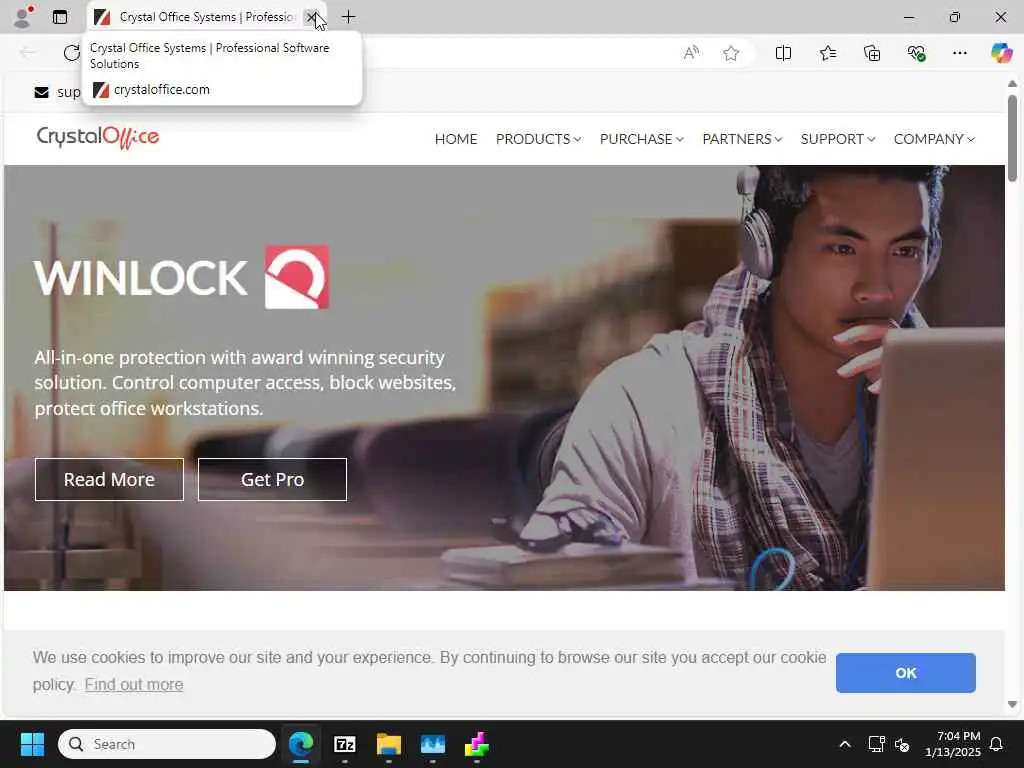Click the WinLock red product icon

(x=296, y=277)
